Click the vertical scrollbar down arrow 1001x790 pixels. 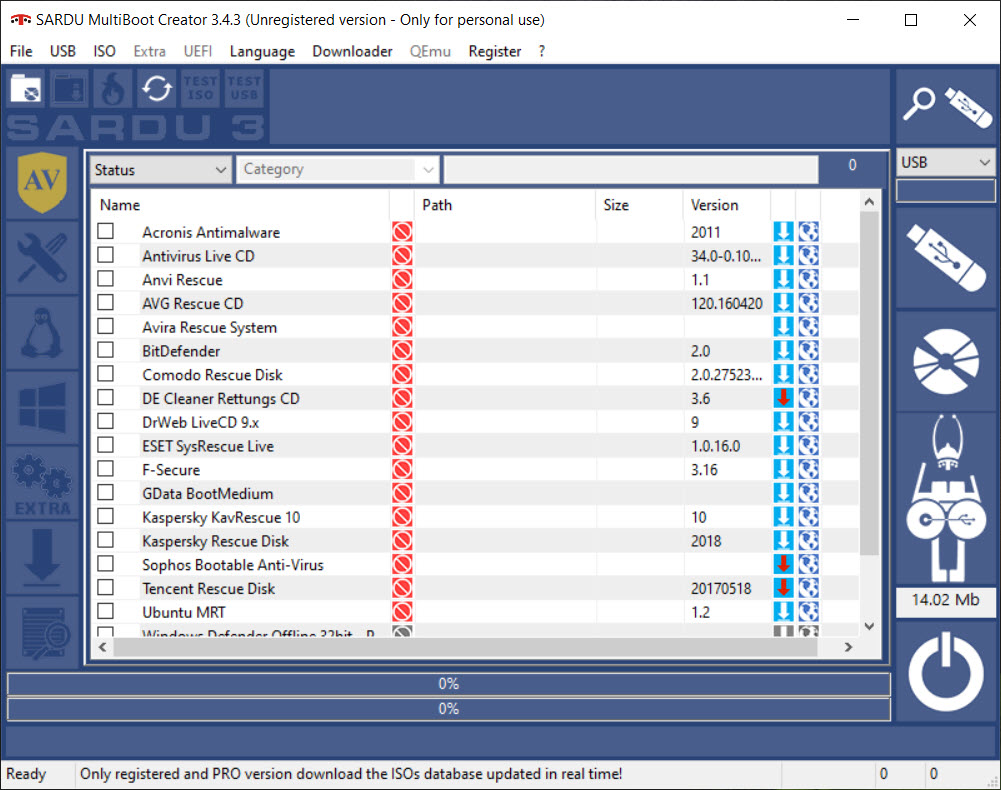(x=868, y=626)
